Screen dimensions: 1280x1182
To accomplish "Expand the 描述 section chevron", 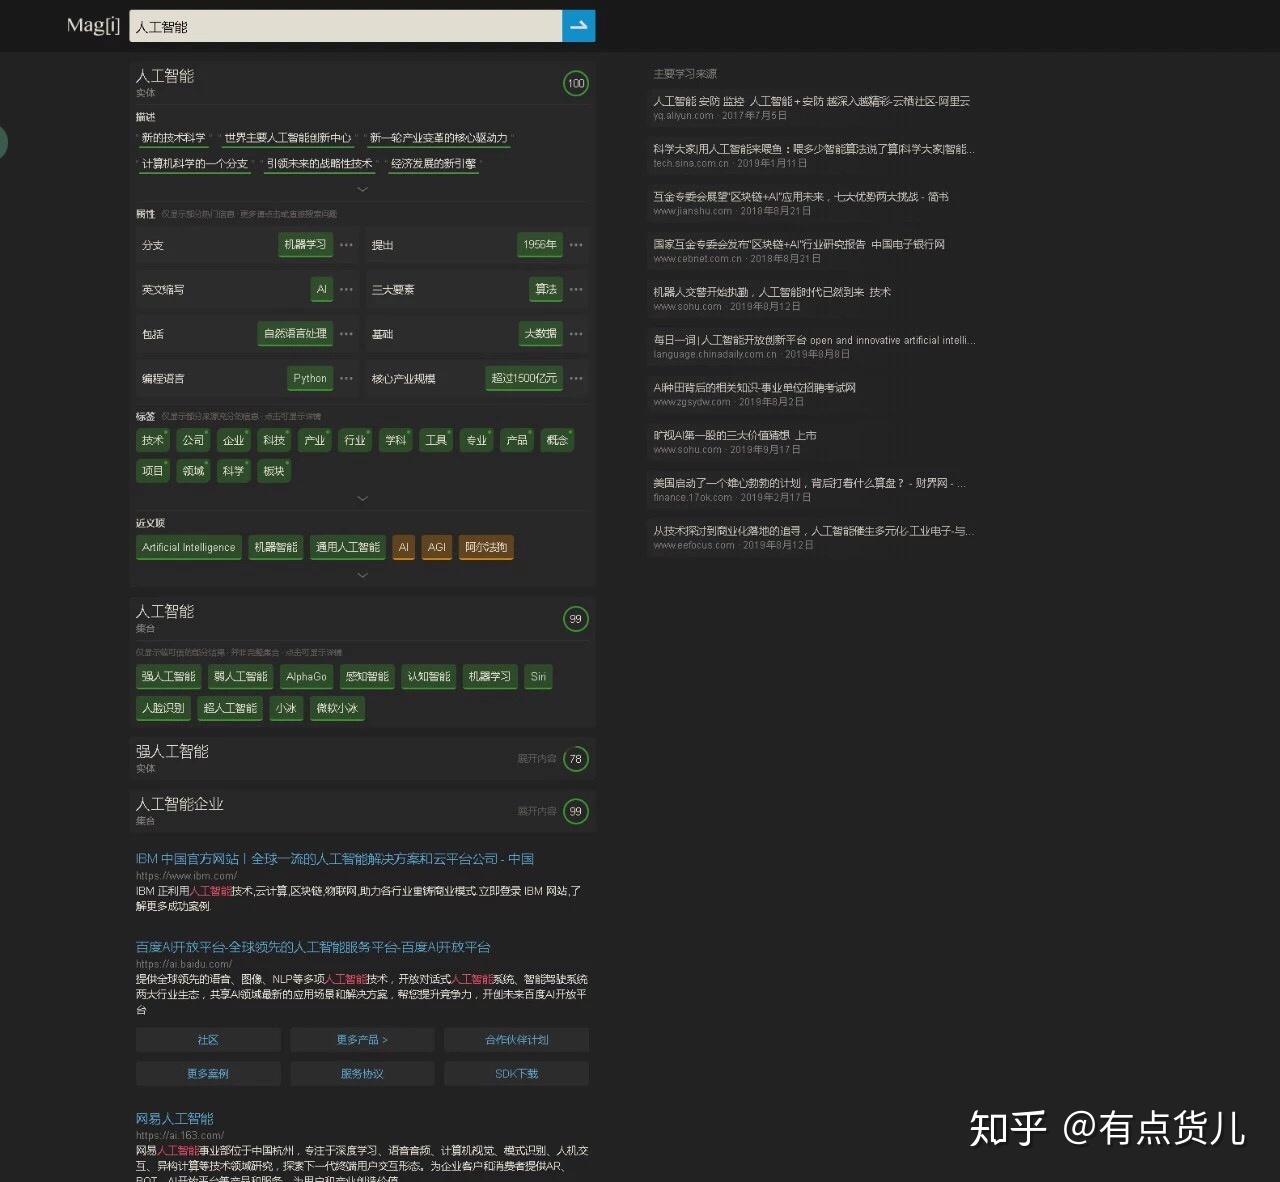I will [362, 189].
